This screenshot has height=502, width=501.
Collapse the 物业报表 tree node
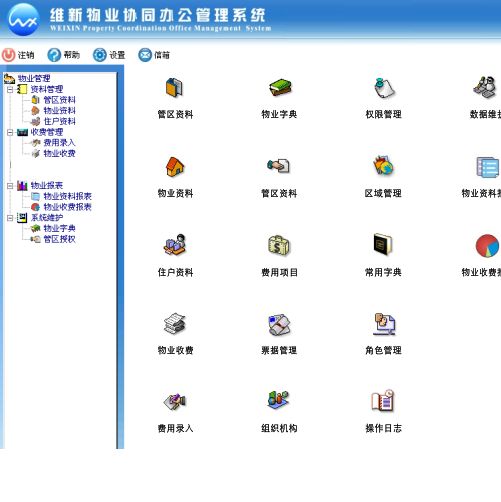10,186
